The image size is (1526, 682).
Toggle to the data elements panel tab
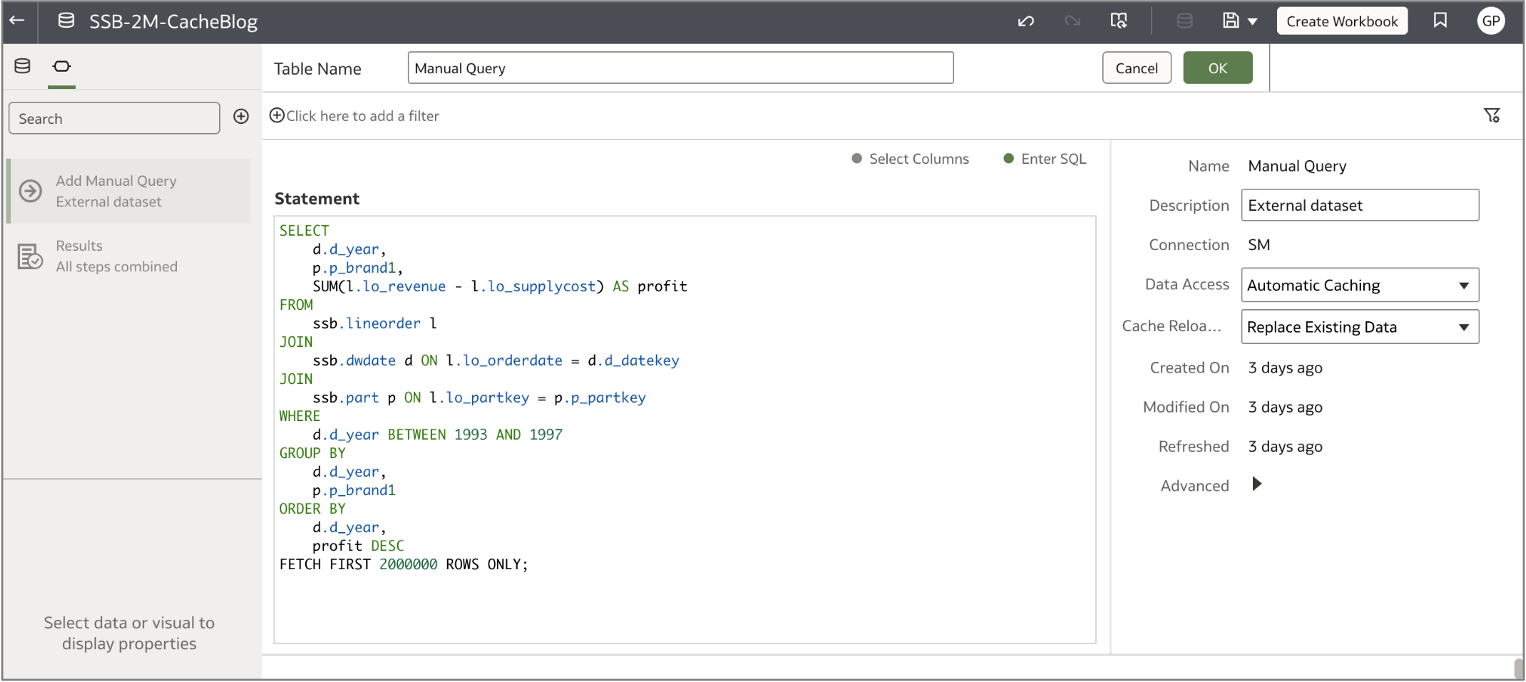pyautogui.click(x=22, y=66)
